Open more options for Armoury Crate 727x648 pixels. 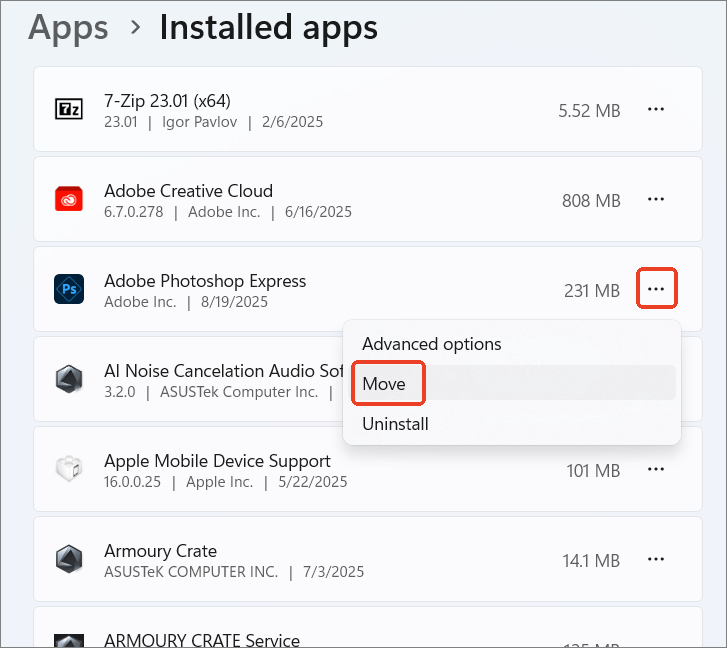[x=656, y=559]
